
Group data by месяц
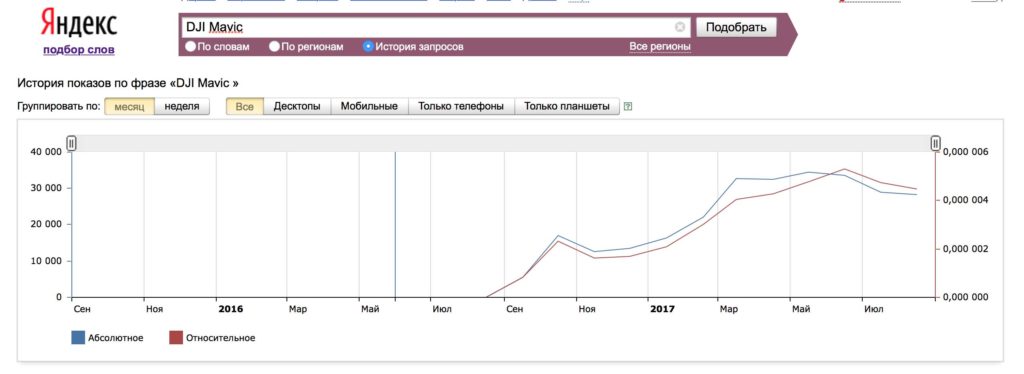(x=129, y=106)
